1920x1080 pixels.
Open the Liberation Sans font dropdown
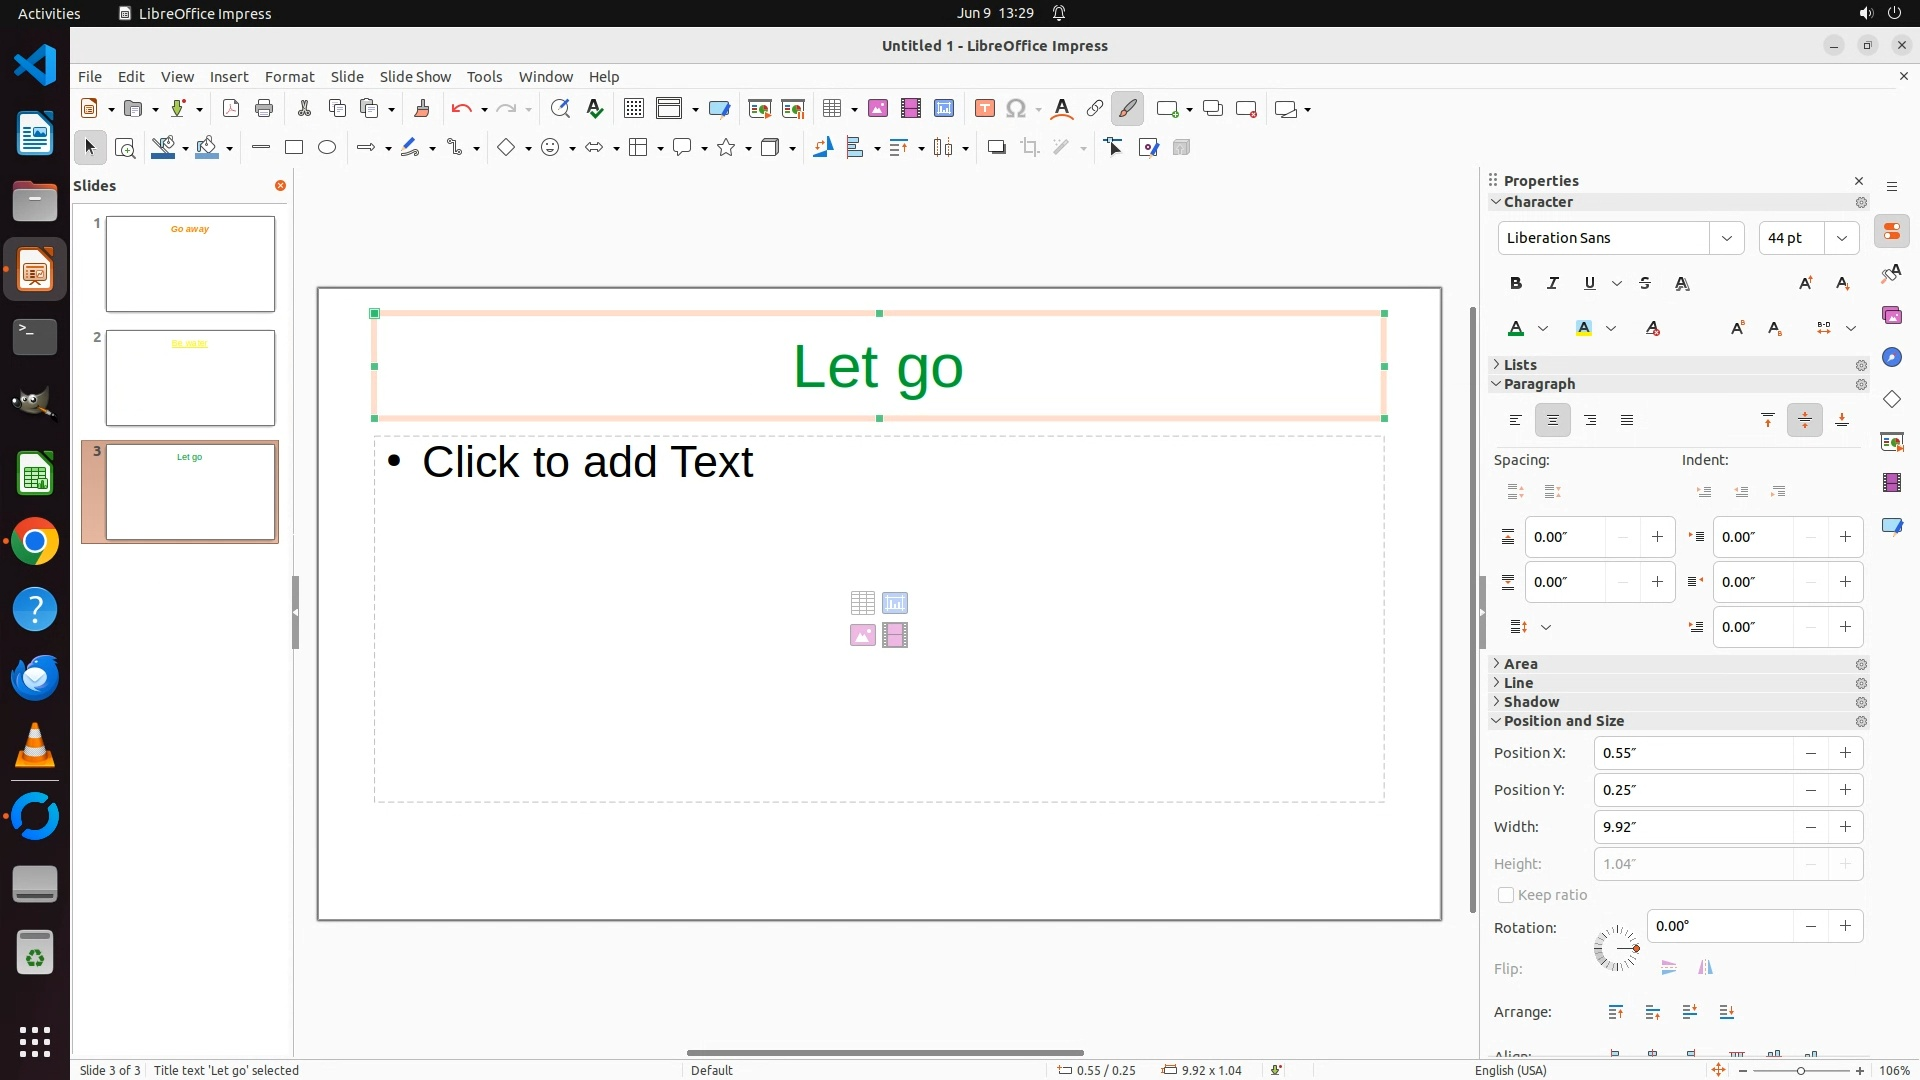click(1726, 238)
